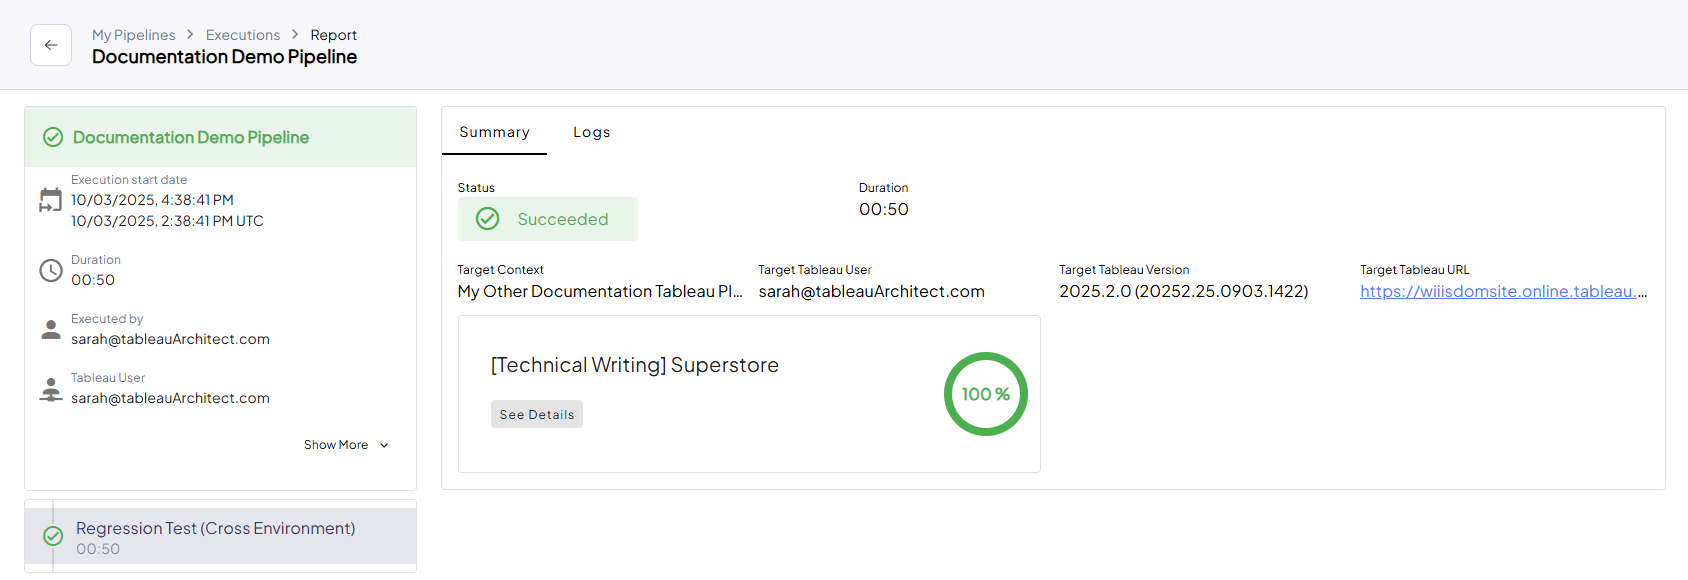Click sidebar Tableau User email address

point(170,398)
